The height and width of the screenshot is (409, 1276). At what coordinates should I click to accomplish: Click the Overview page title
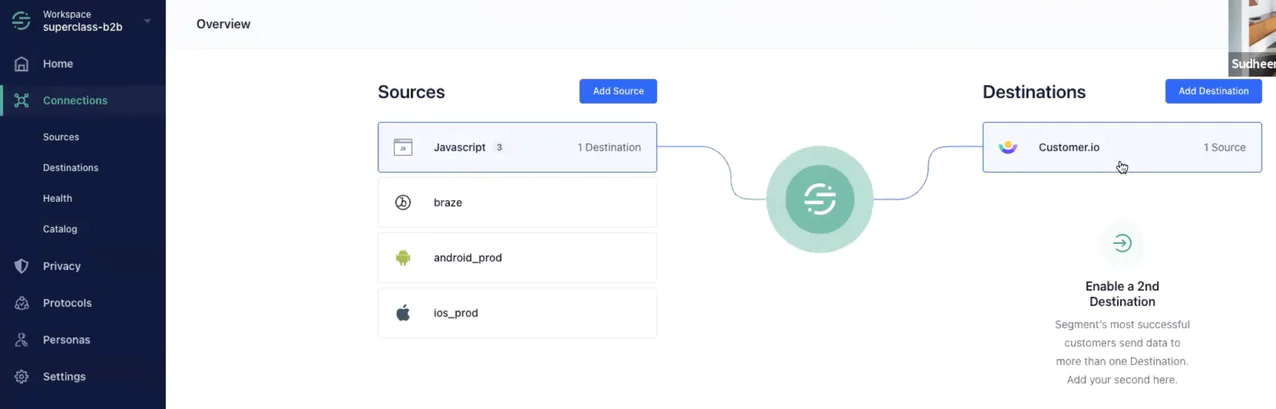(224, 24)
